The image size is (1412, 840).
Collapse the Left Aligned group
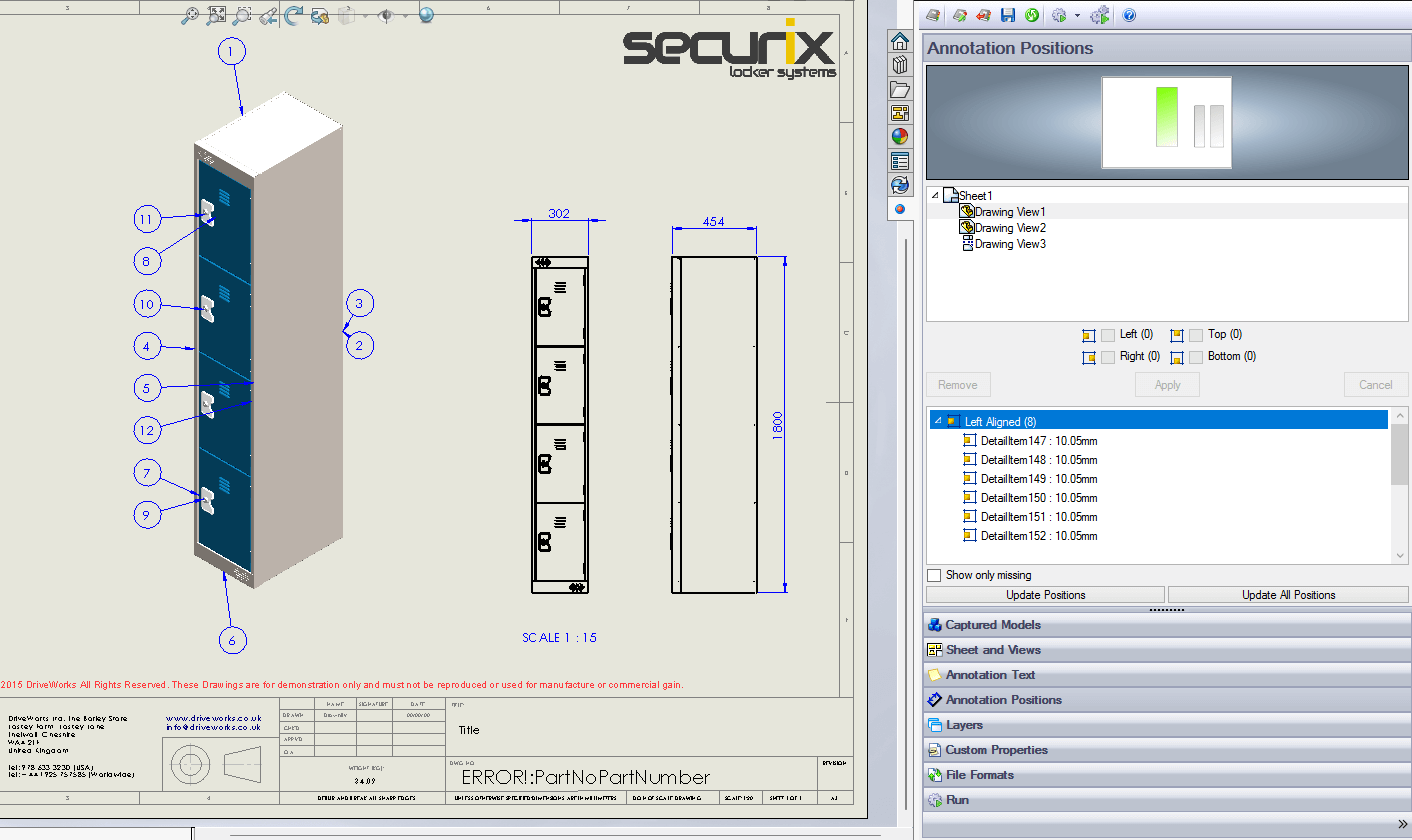[x=936, y=421]
